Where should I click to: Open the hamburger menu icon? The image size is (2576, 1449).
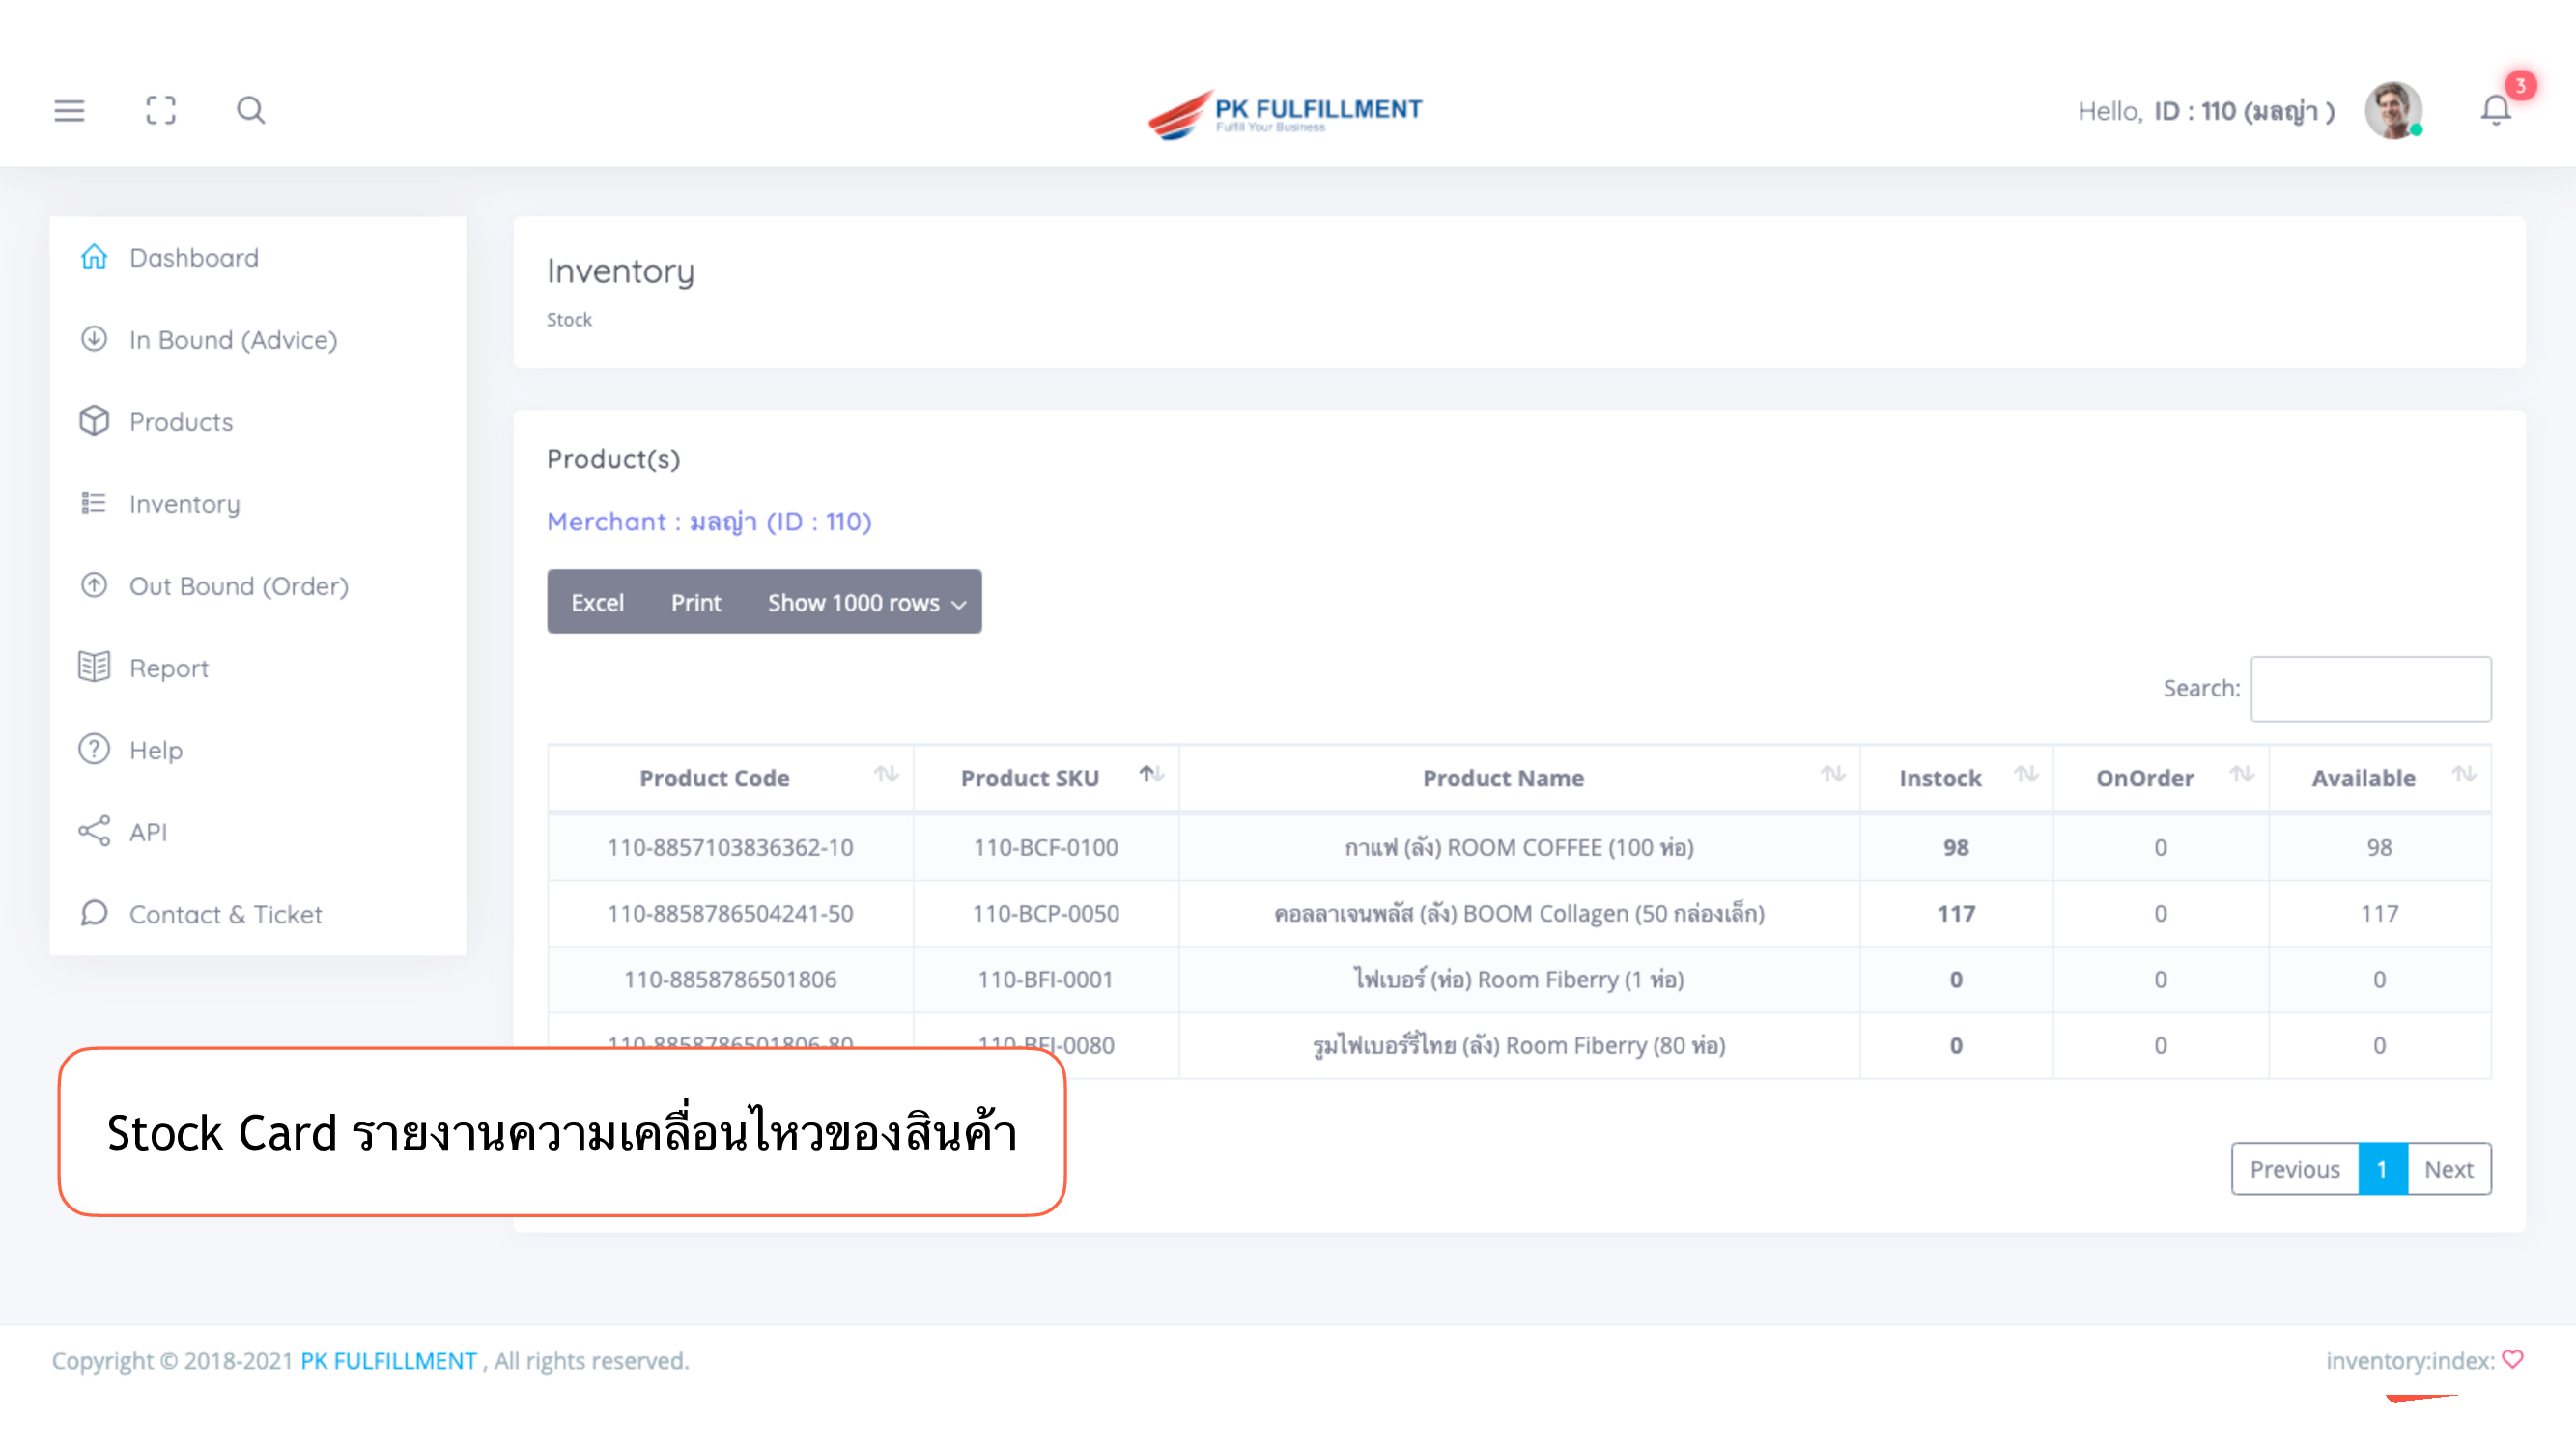tap(69, 110)
